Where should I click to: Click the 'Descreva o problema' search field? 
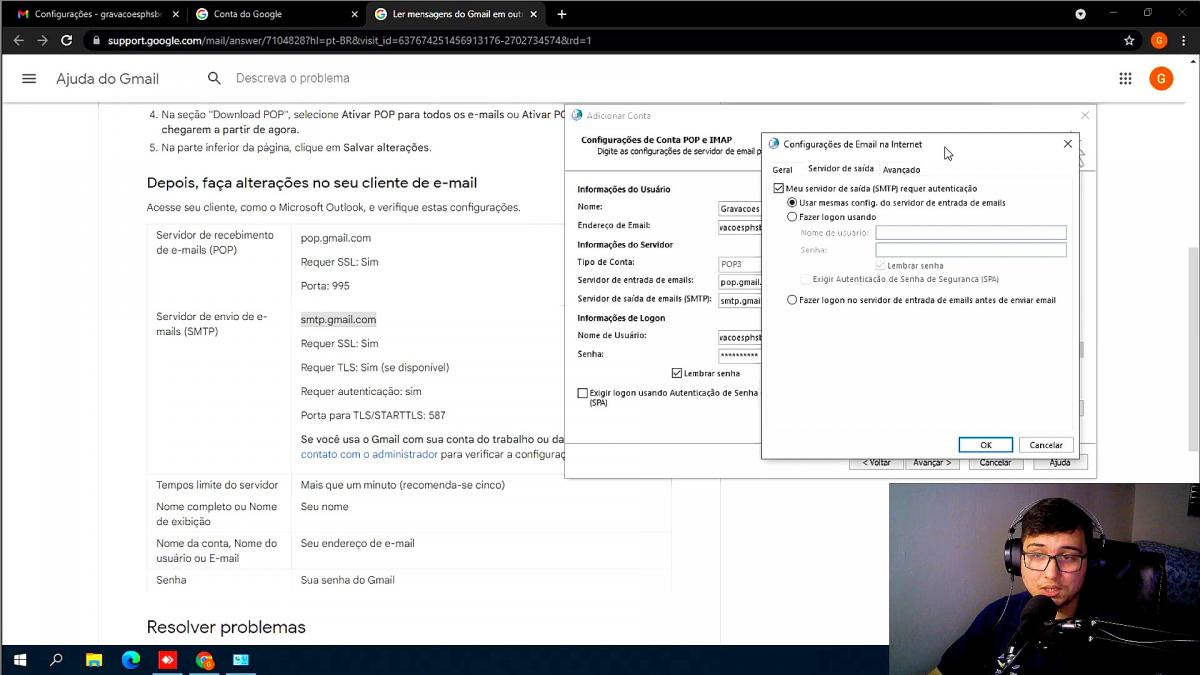(293, 78)
